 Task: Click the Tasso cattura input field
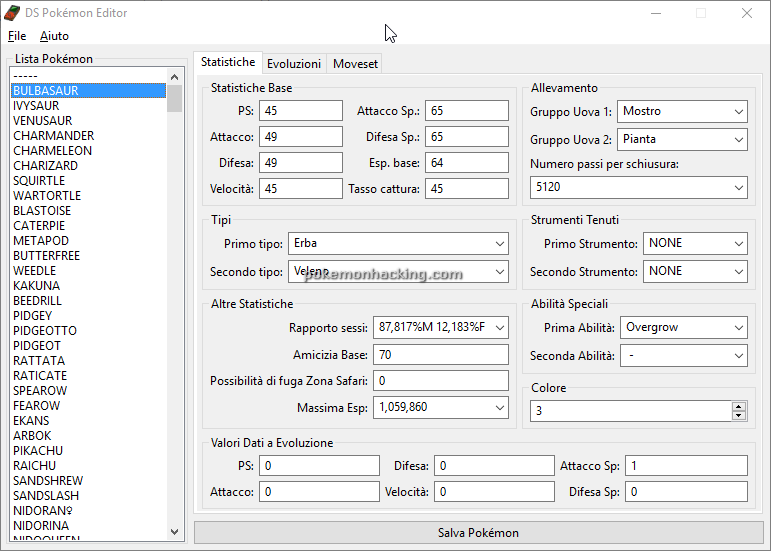click(467, 189)
